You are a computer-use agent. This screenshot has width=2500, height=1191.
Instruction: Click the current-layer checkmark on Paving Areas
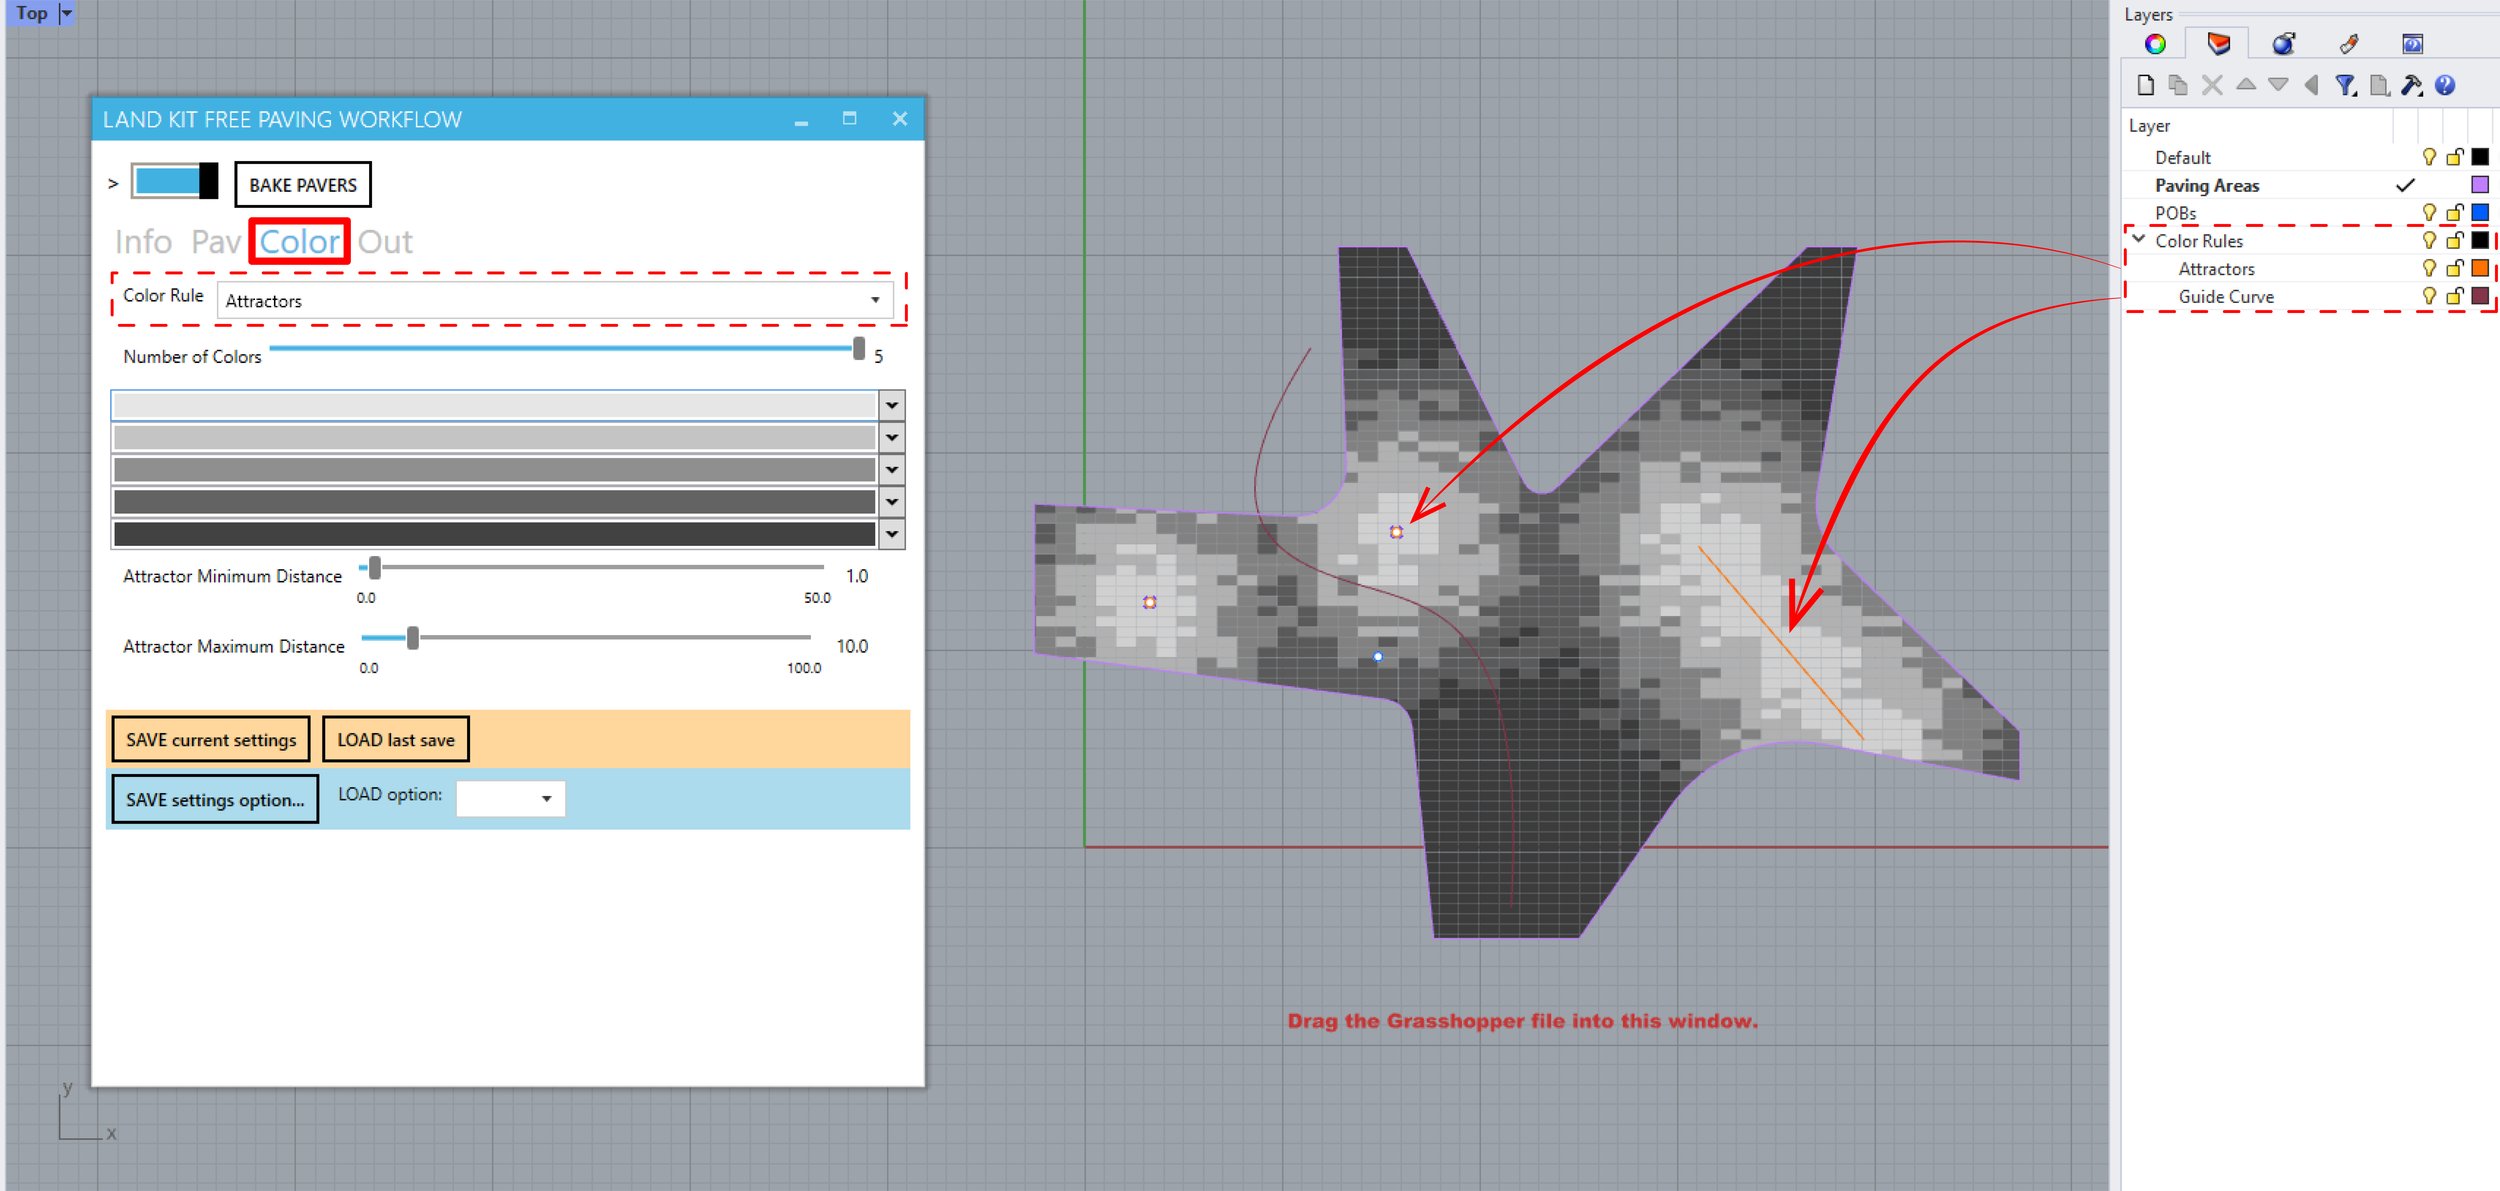tap(2405, 185)
